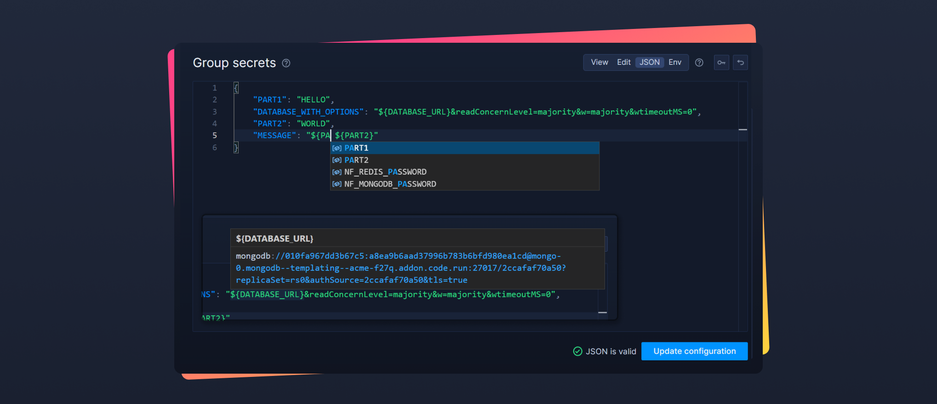The image size is (937, 404).
Task: Switch to the View mode tab
Action: pyautogui.click(x=599, y=62)
